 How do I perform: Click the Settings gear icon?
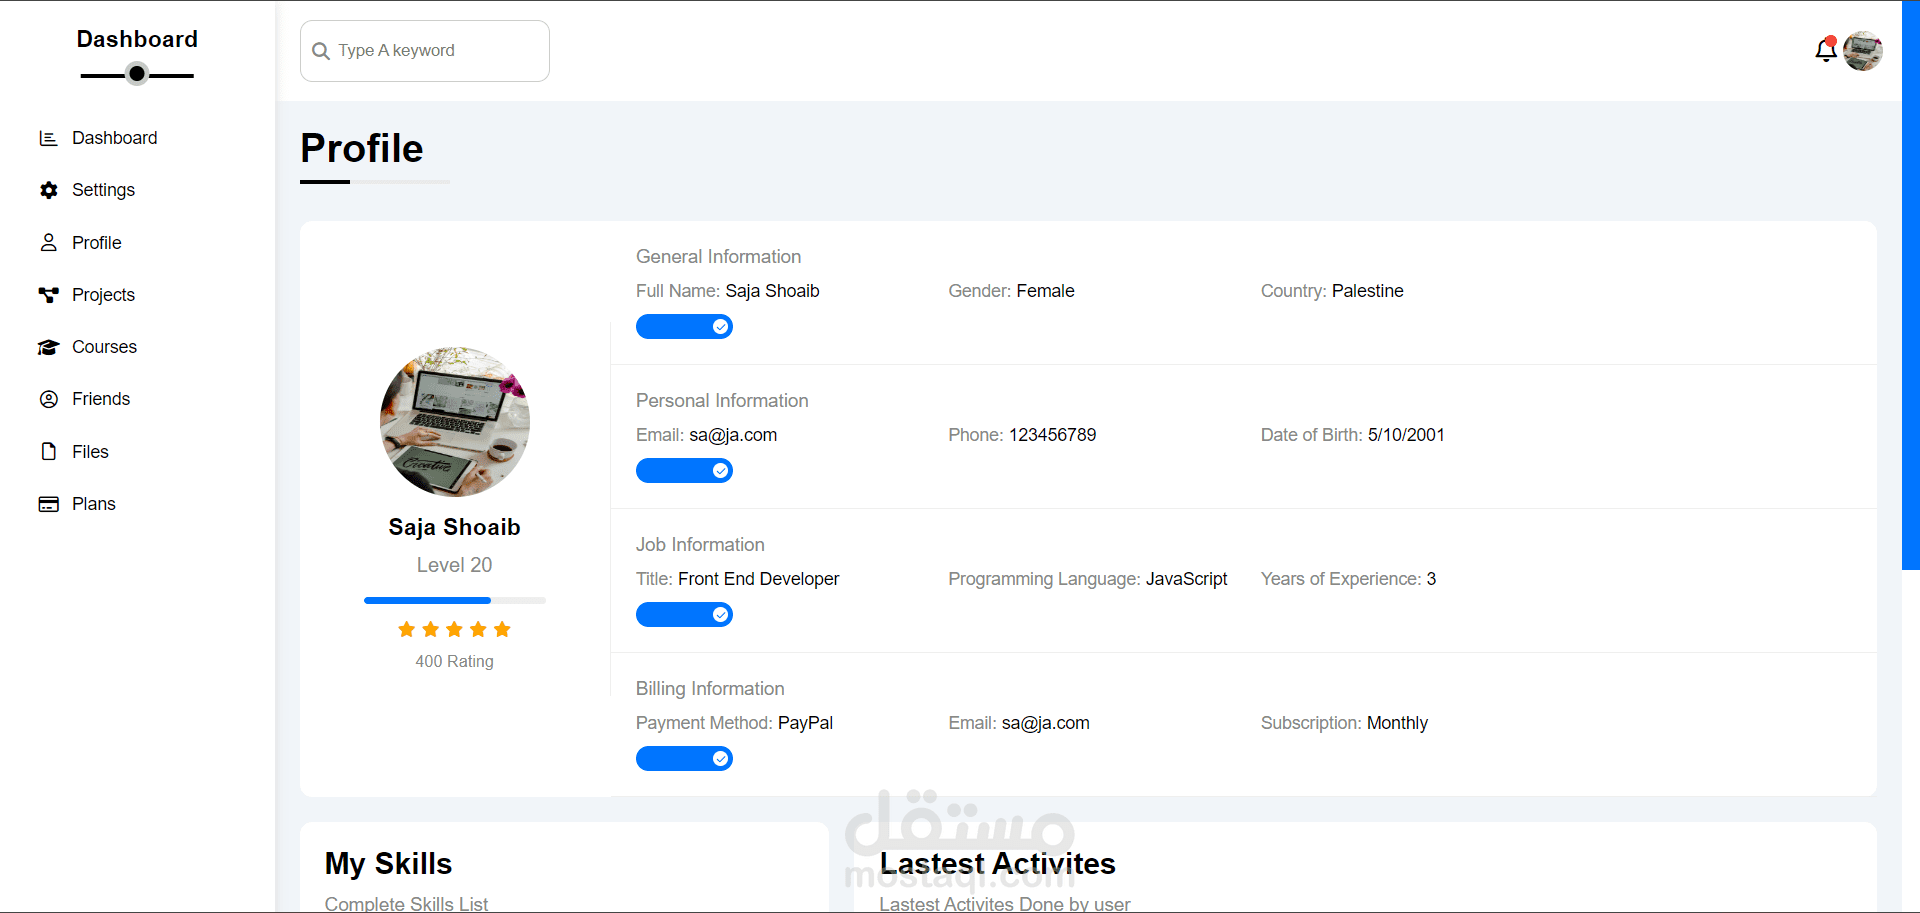coord(48,190)
